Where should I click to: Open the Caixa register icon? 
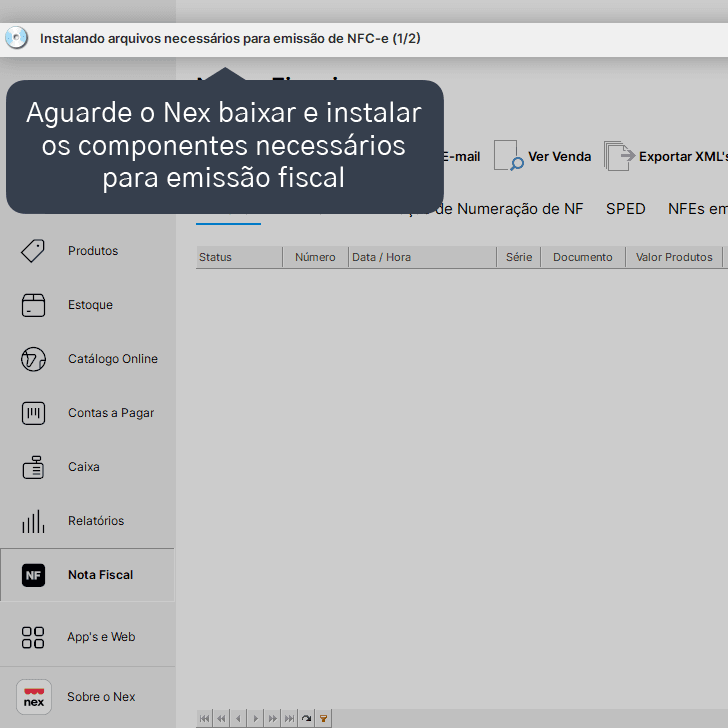(33, 467)
